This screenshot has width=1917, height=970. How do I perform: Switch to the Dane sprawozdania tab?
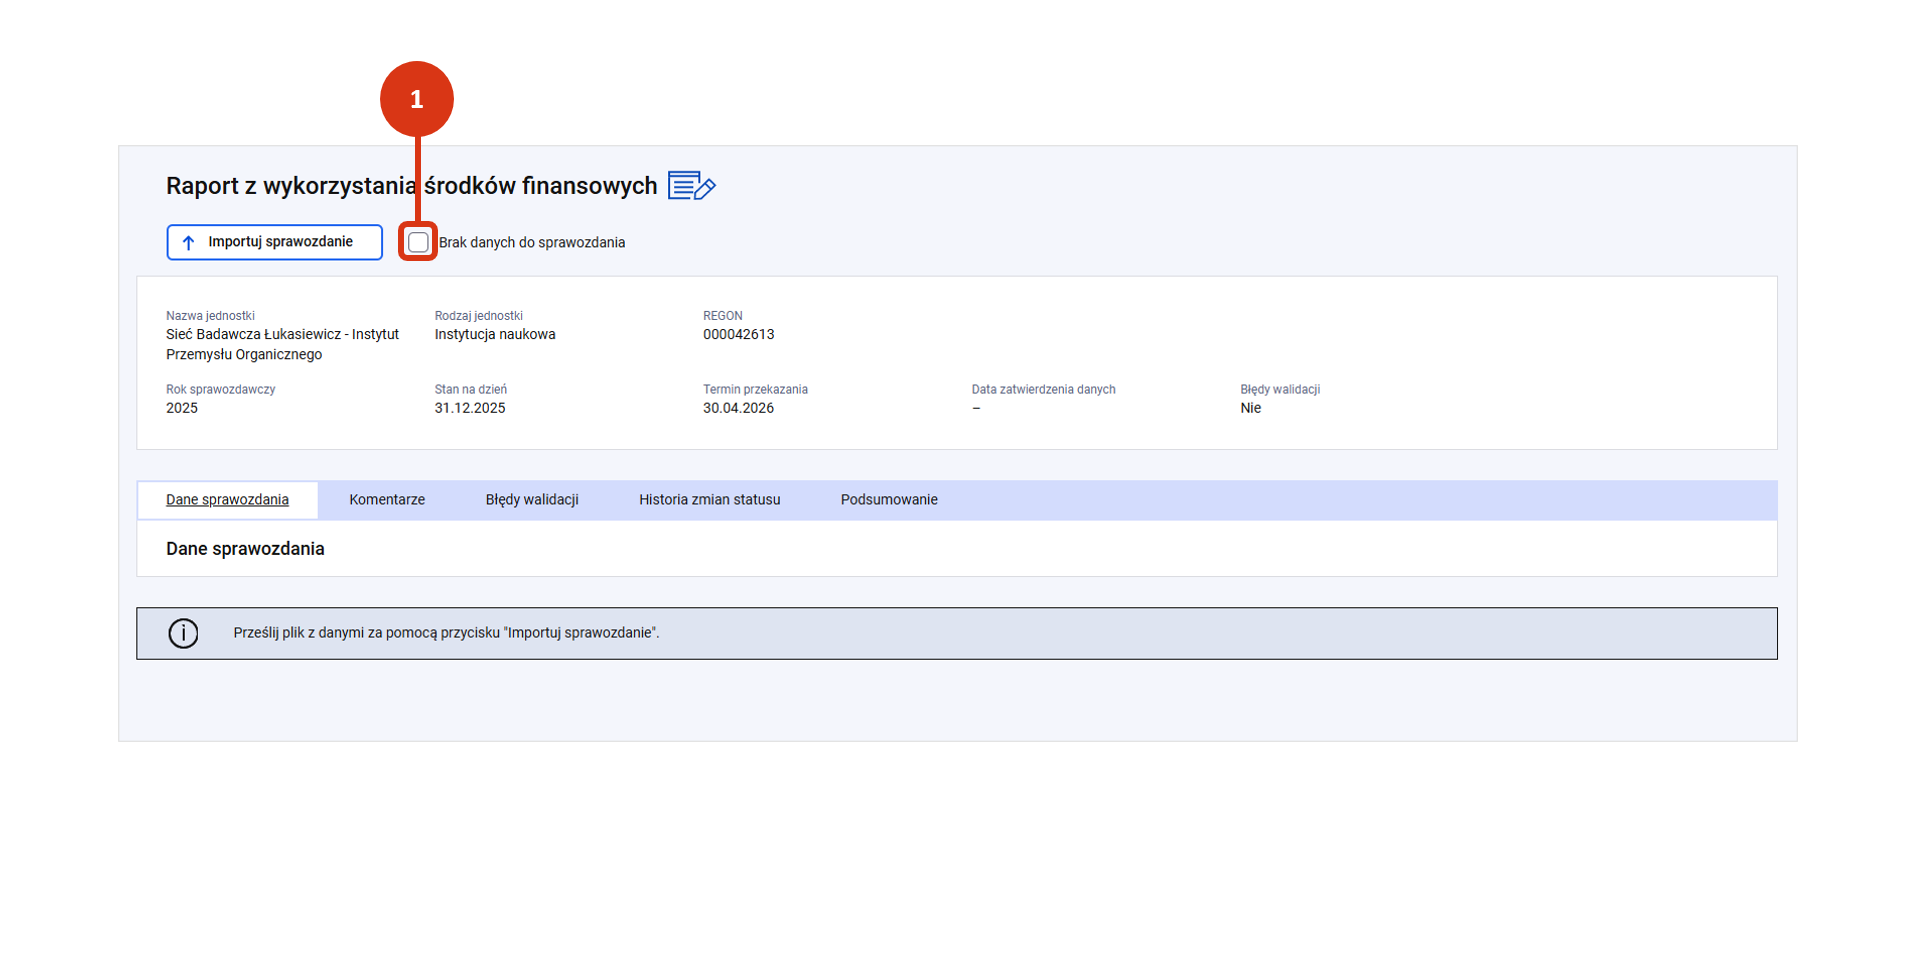(227, 500)
